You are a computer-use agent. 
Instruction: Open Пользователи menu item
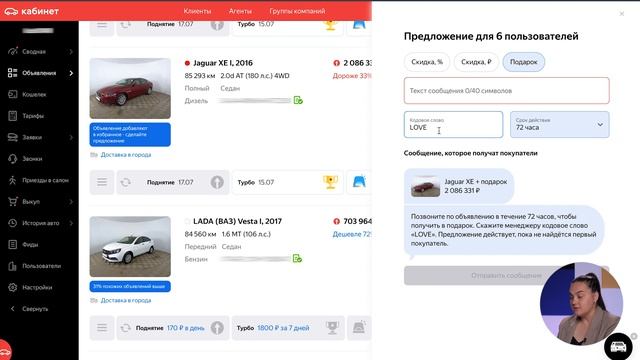[x=41, y=266]
